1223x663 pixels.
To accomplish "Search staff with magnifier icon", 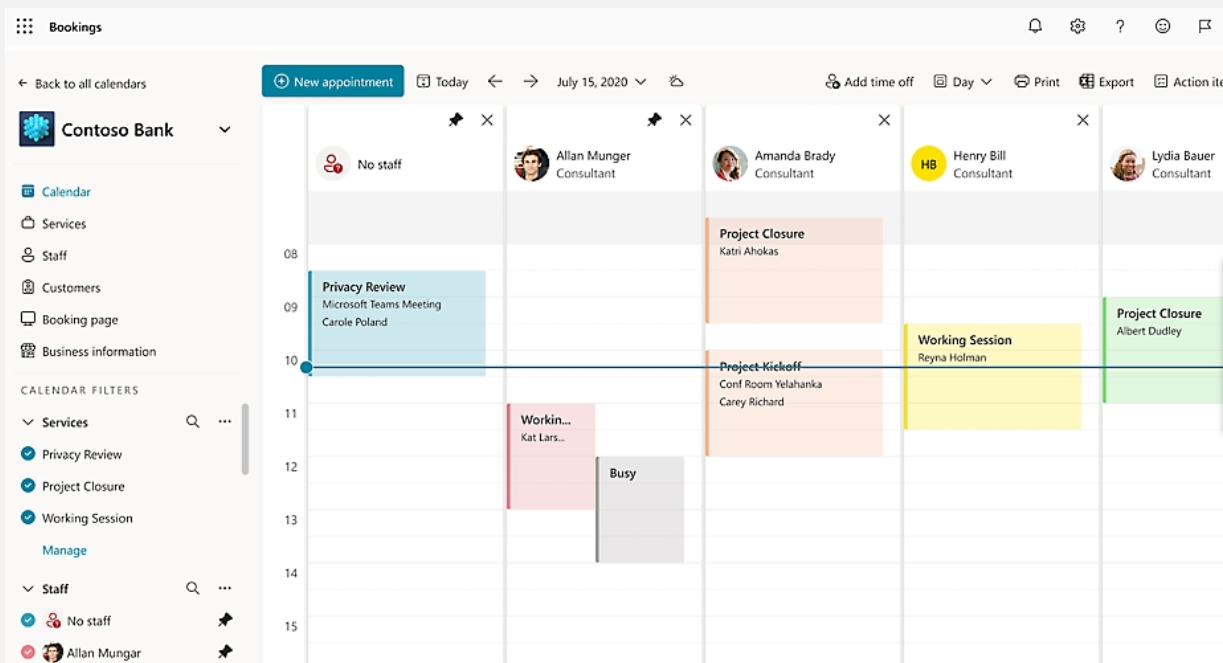I will [x=192, y=588].
